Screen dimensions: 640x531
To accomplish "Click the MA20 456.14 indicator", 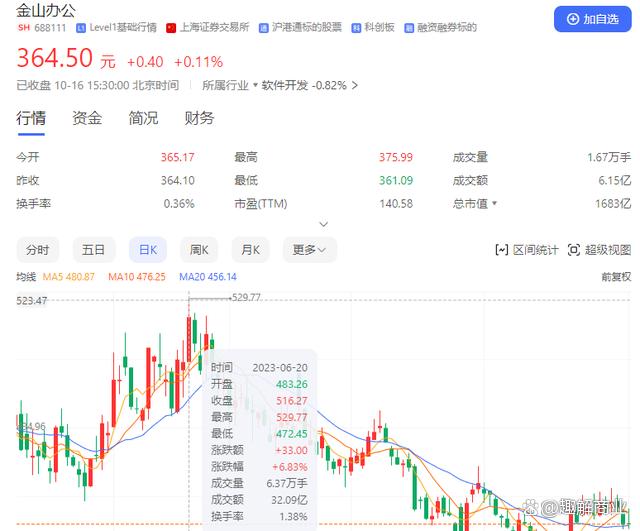I will 208,277.
